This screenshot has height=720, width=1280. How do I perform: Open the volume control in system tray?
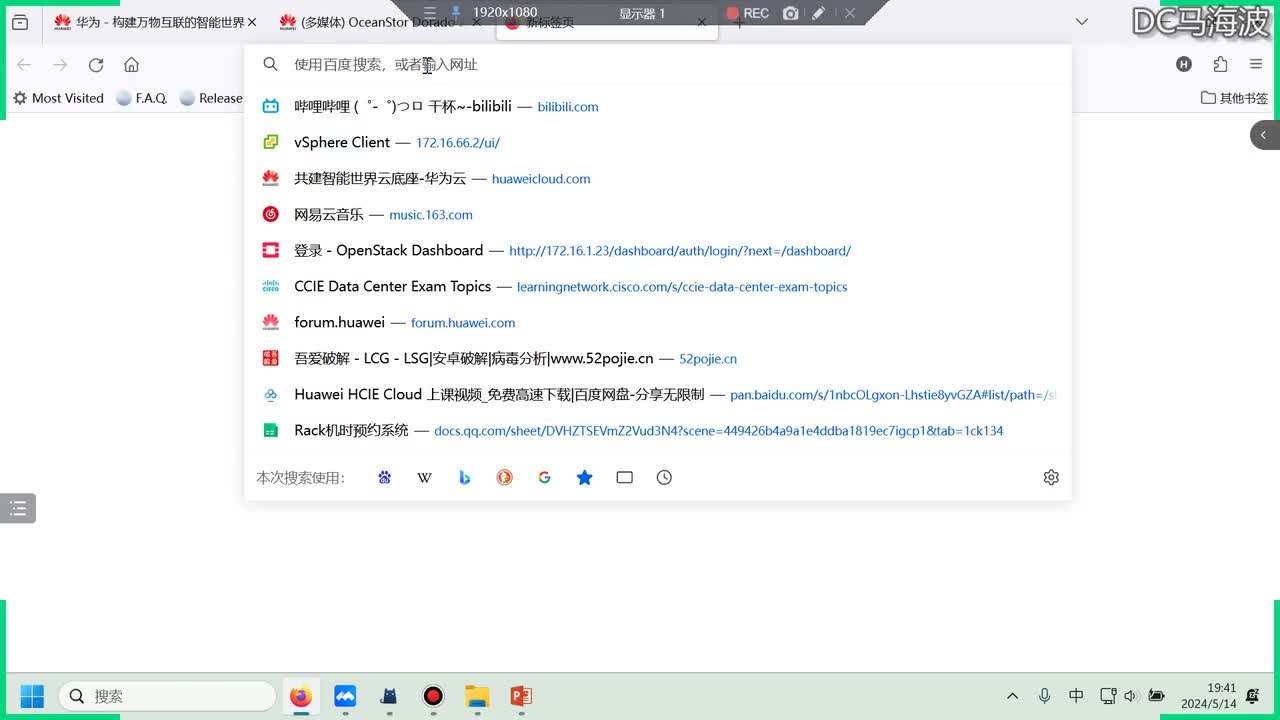pyautogui.click(x=1131, y=696)
